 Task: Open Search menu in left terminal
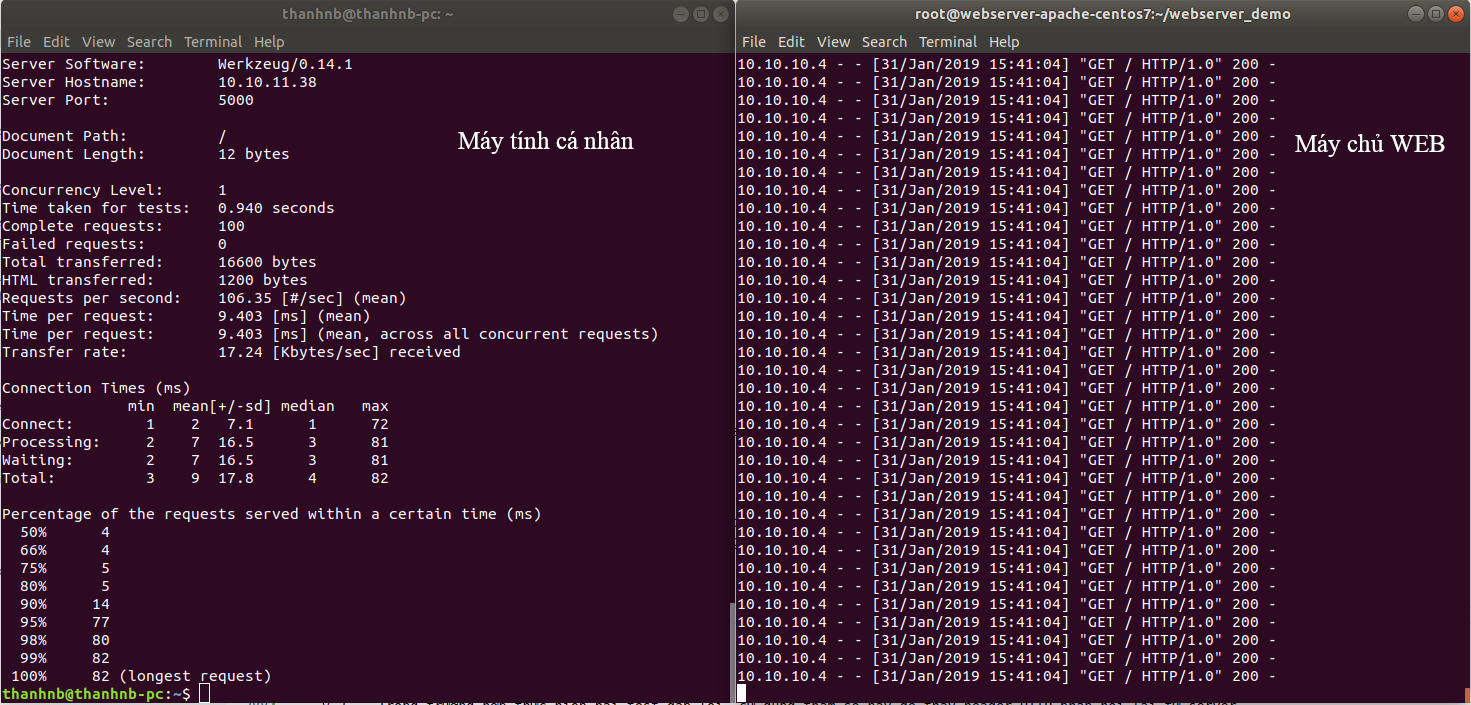(x=149, y=42)
